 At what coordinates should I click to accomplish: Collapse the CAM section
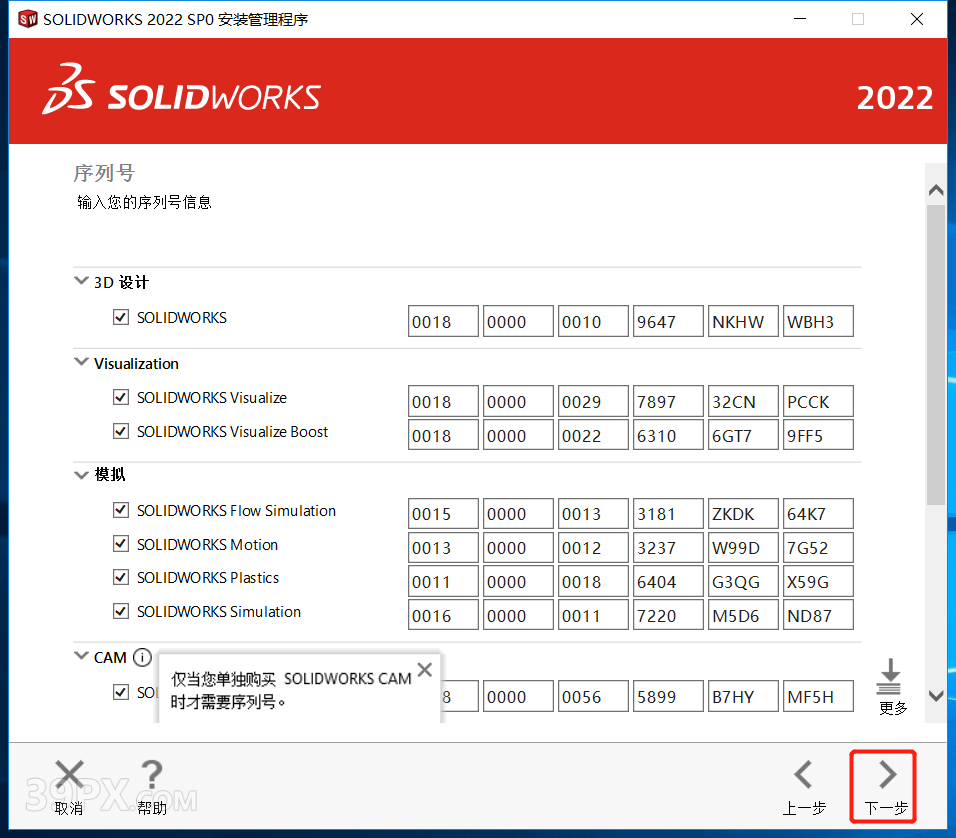(82, 657)
